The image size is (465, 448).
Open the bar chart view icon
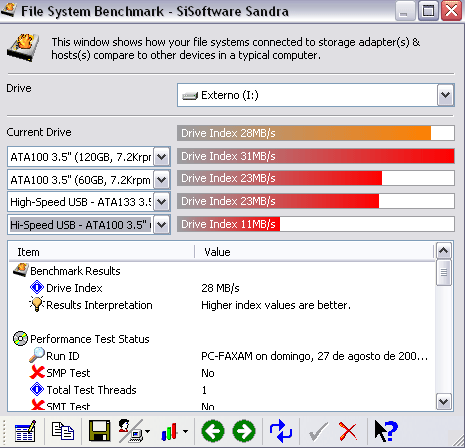[173, 431]
